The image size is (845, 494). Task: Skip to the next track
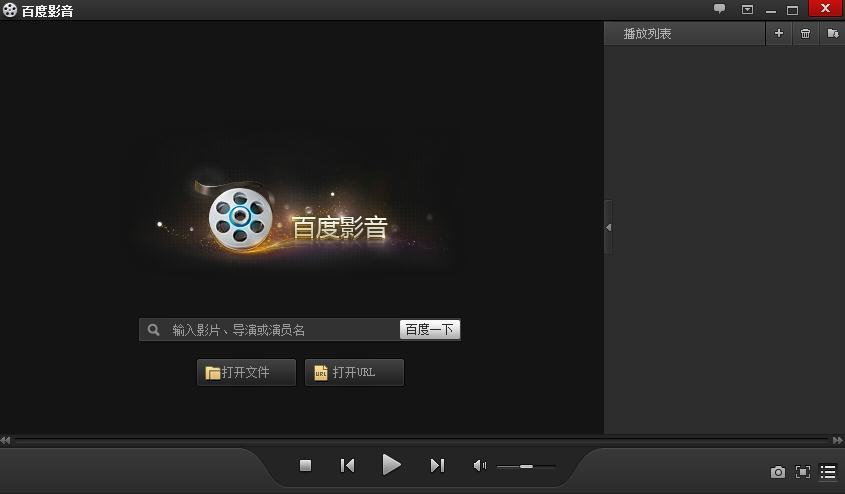point(437,465)
